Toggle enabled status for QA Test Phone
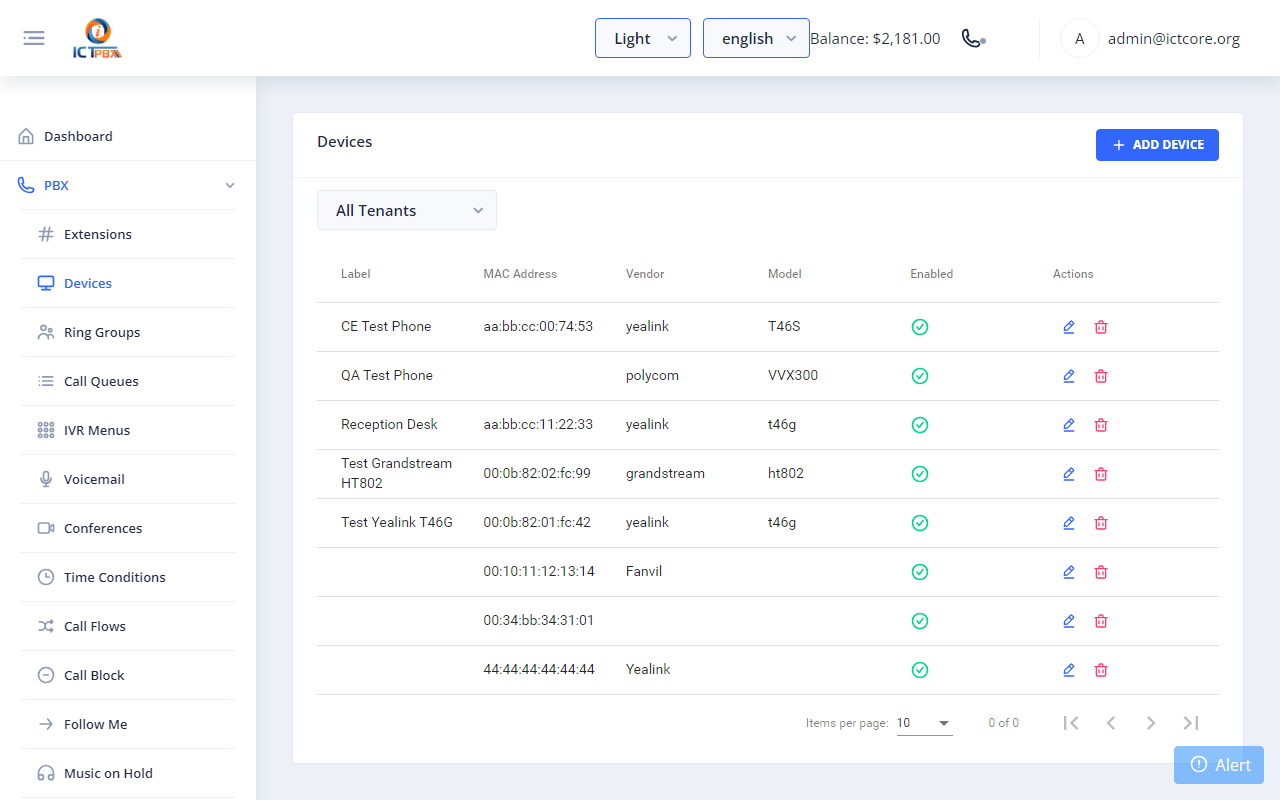Image resolution: width=1280 pixels, height=800 pixels. coord(920,376)
